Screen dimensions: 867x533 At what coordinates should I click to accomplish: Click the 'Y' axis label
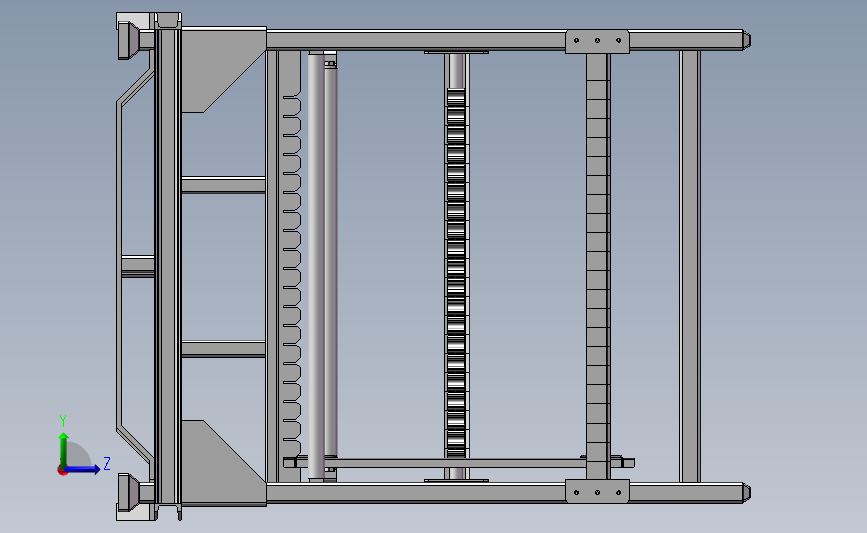(x=63, y=421)
